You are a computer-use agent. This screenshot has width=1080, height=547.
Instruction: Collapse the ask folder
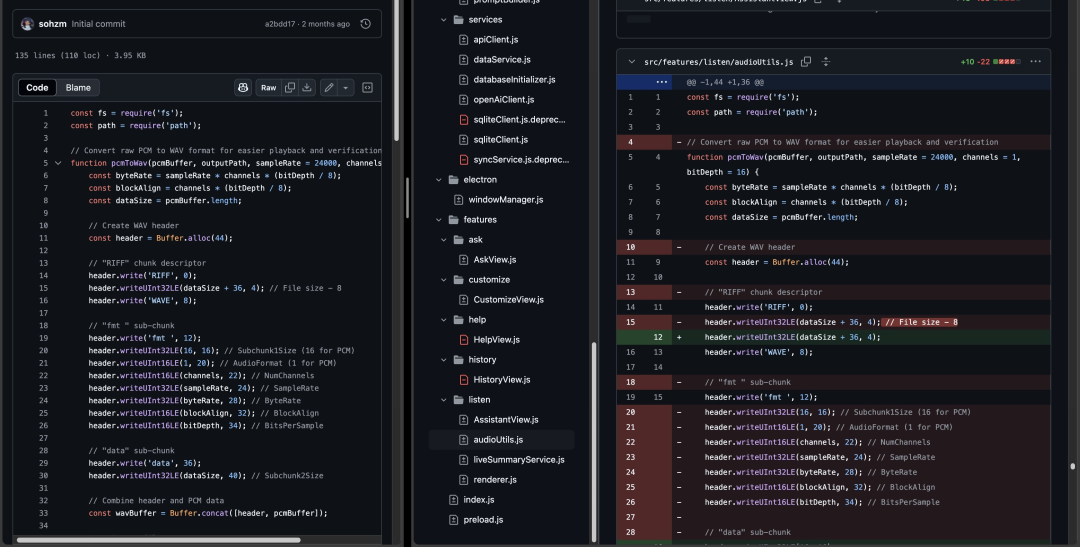[x=444, y=240]
